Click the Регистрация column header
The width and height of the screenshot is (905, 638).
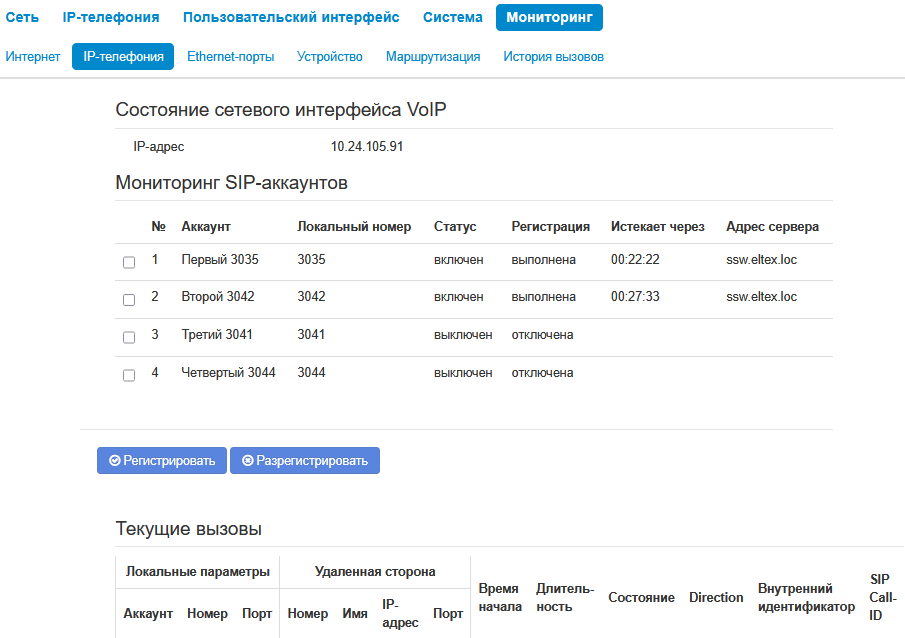pos(550,227)
